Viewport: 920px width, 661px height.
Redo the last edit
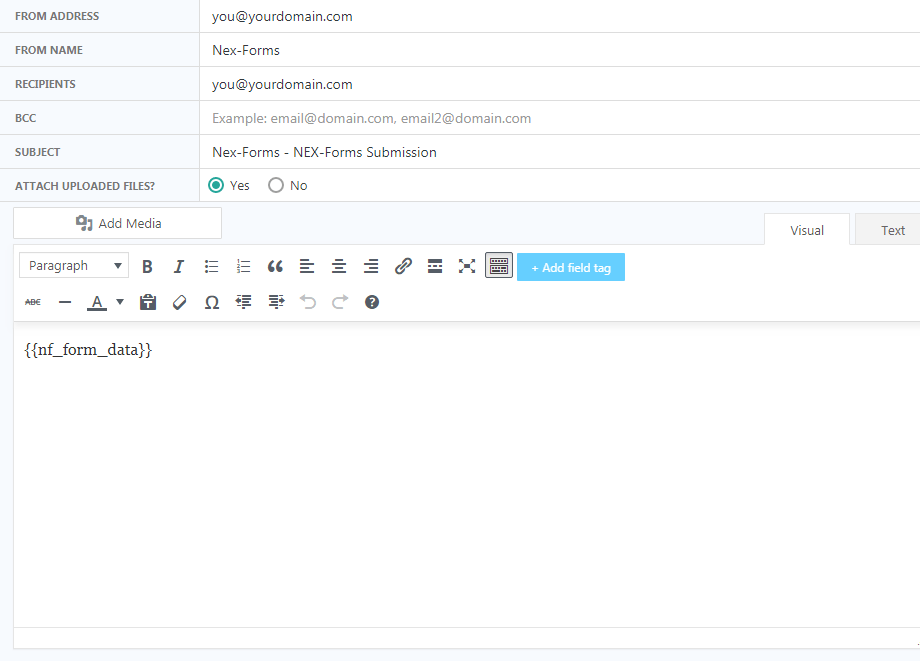point(340,302)
